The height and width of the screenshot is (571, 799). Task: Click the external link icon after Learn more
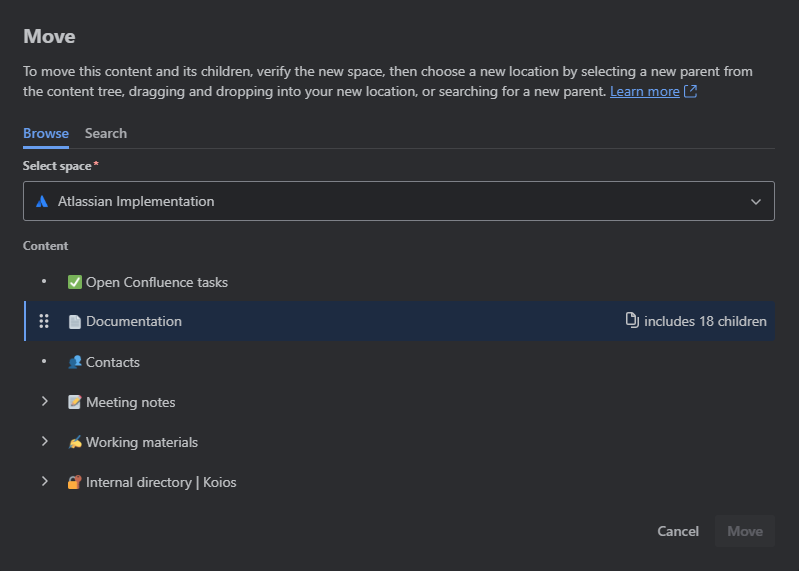pos(690,91)
